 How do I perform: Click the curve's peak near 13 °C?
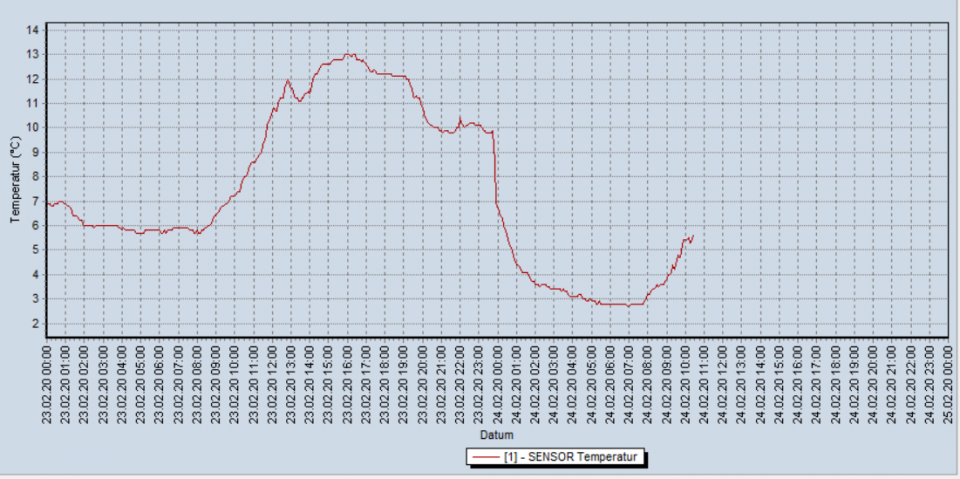tap(348, 54)
